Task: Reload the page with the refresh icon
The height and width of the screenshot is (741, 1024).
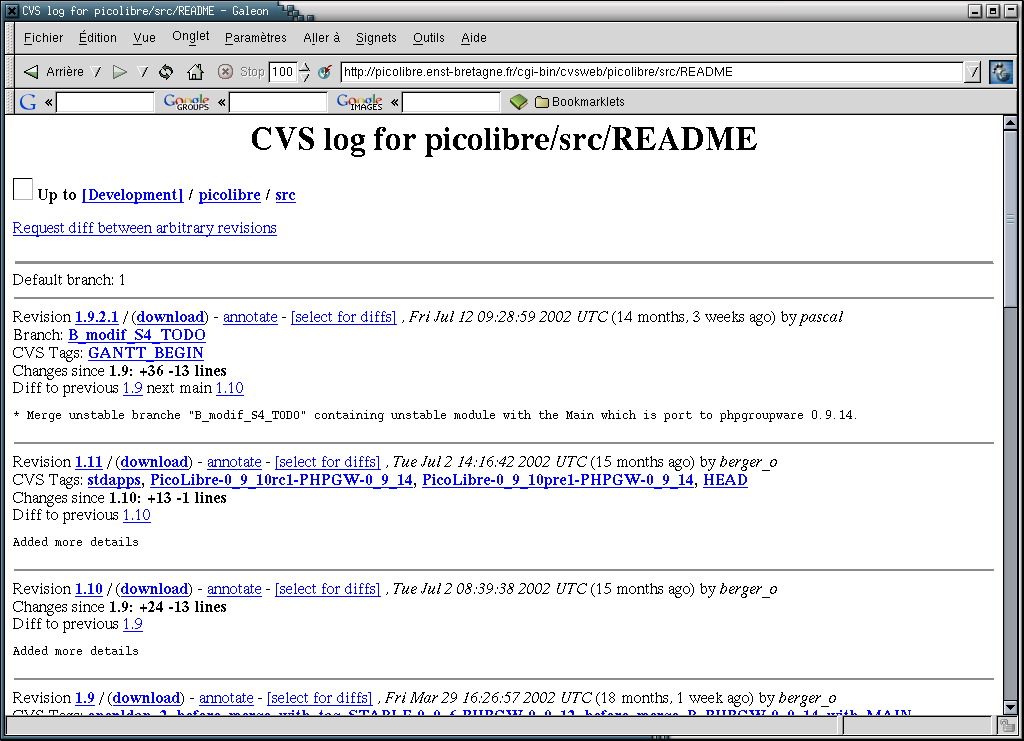Action: pyautogui.click(x=166, y=72)
